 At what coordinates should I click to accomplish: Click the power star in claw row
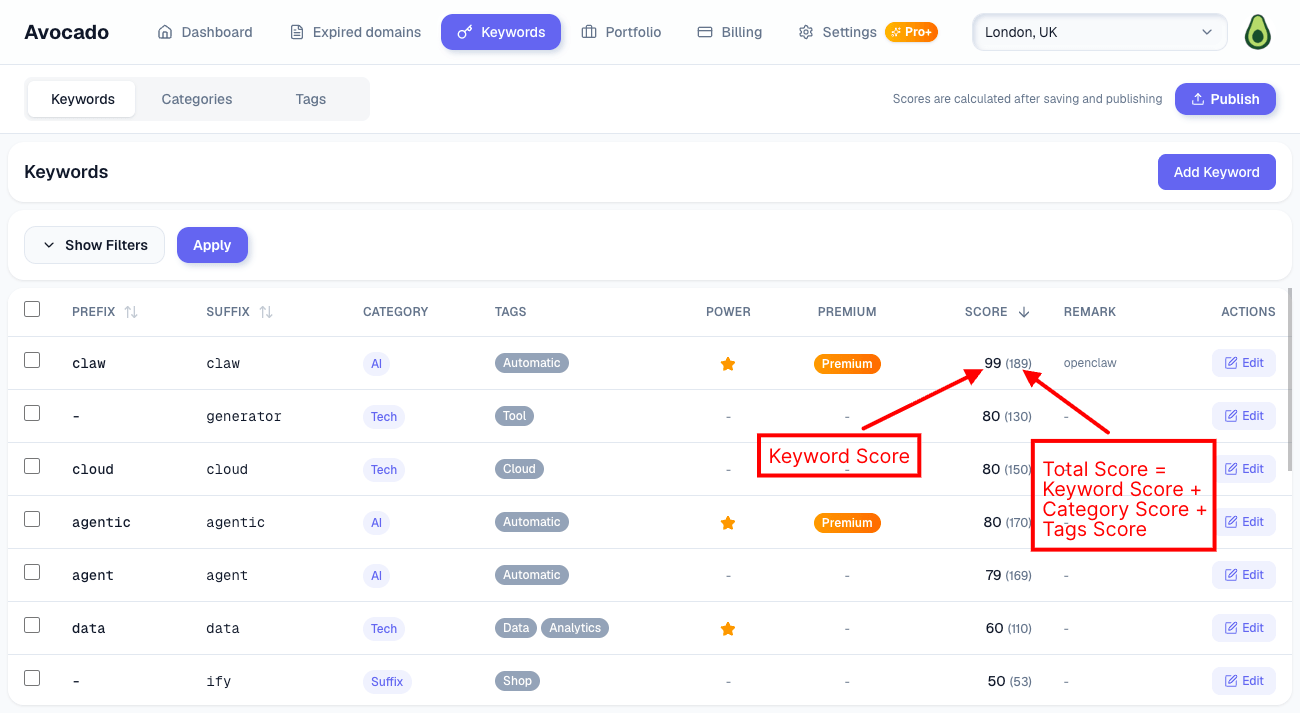pos(728,364)
